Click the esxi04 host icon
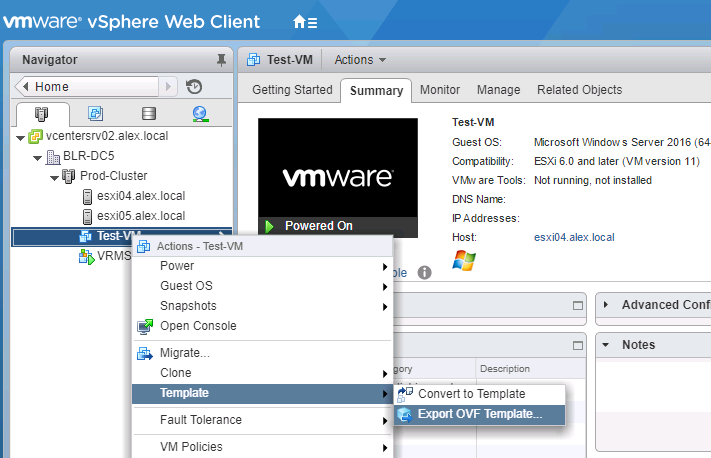This screenshot has width=711, height=458. pyautogui.click(x=88, y=196)
